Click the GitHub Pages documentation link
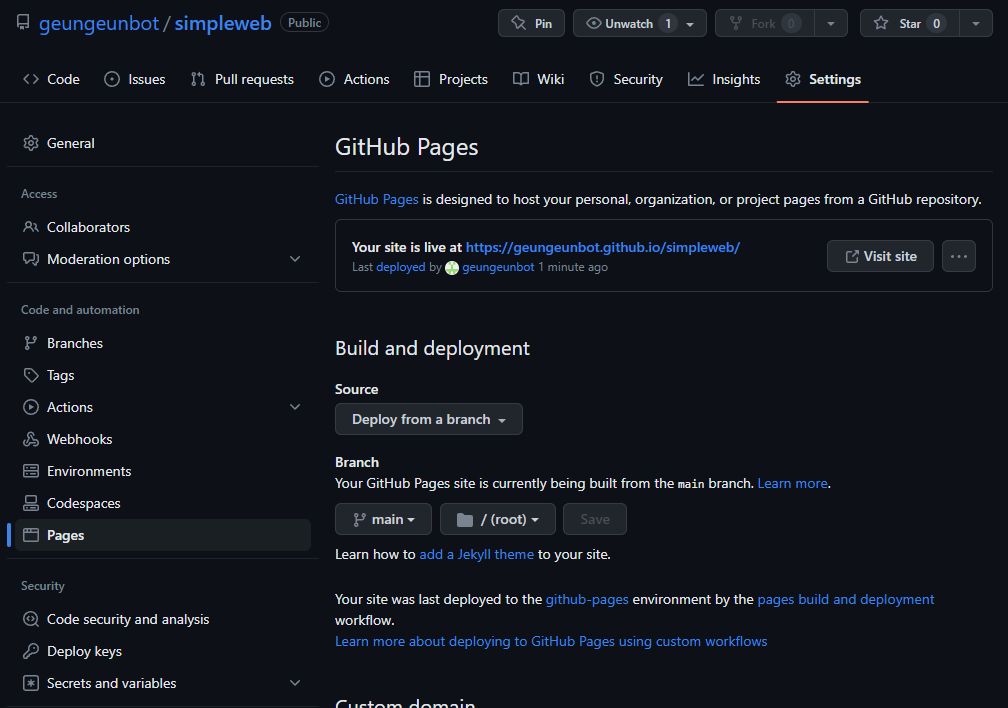This screenshot has width=1008, height=708. click(x=377, y=199)
